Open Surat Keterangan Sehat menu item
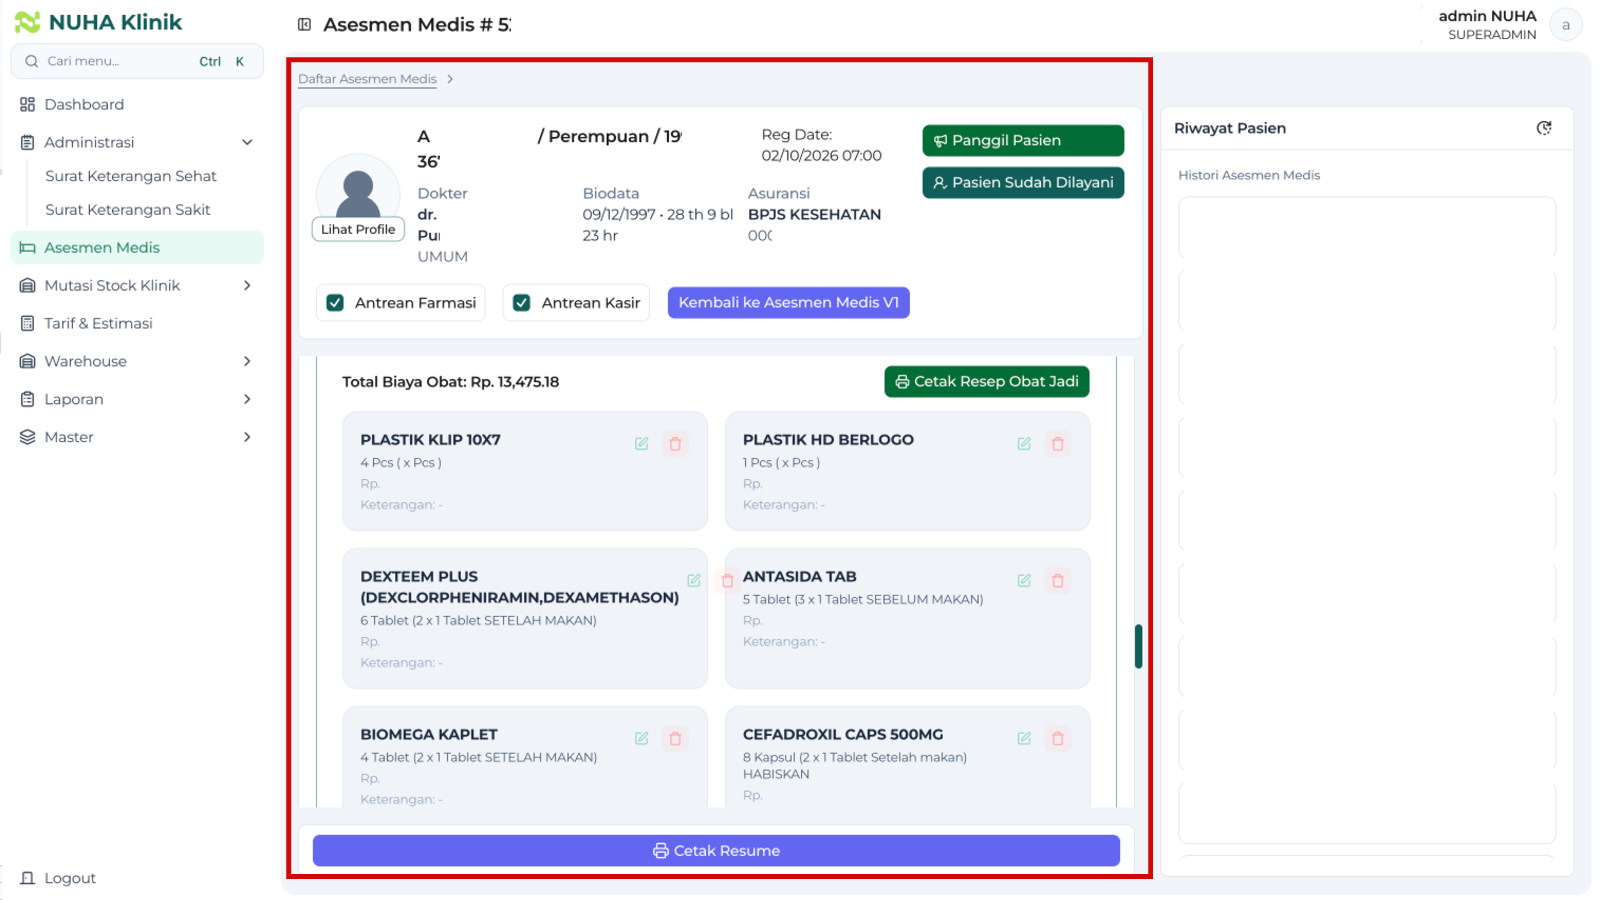 coord(131,176)
